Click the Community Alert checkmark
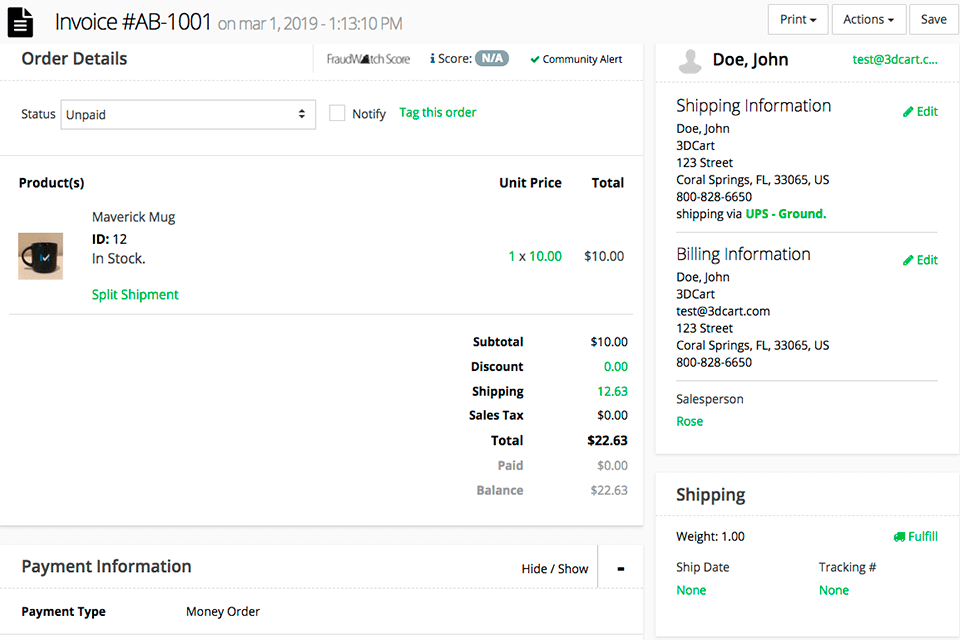The height and width of the screenshot is (640, 960). tap(535, 60)
